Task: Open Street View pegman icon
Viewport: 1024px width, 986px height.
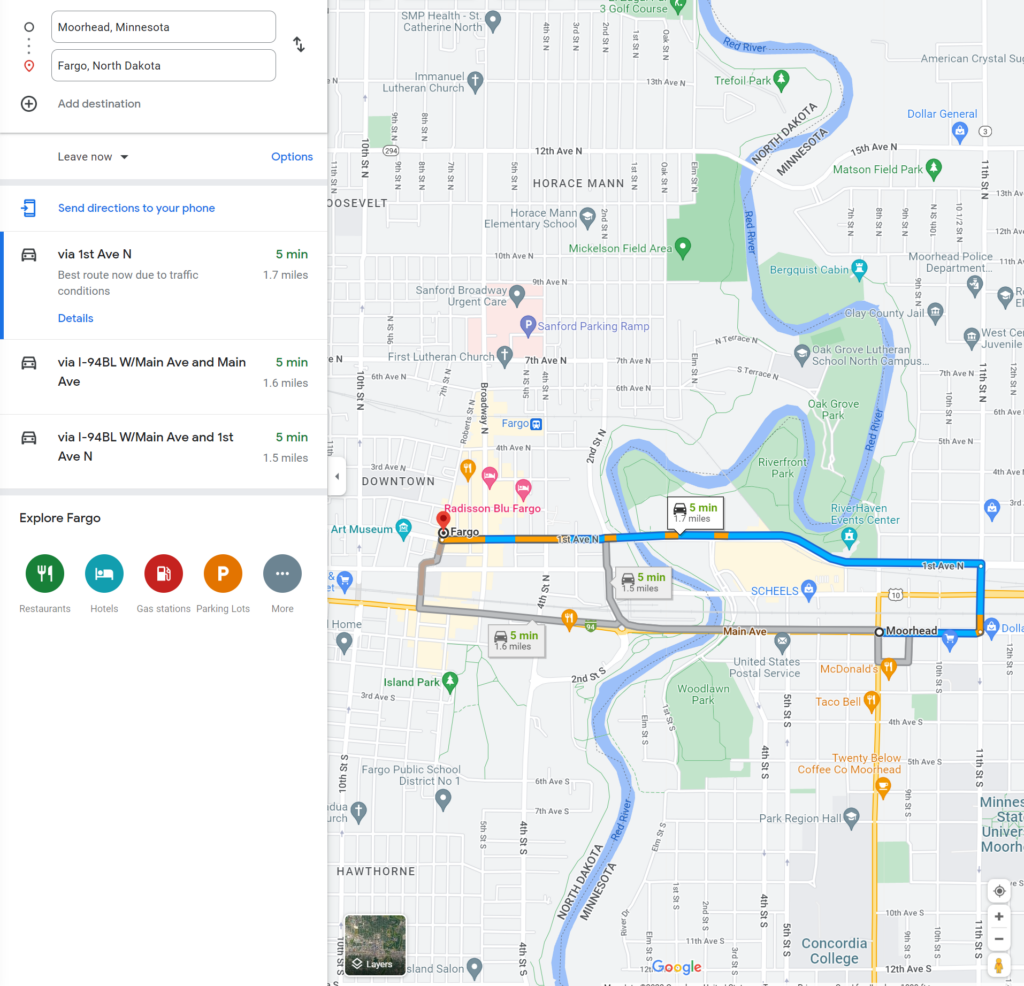Action: coord(999,965)
